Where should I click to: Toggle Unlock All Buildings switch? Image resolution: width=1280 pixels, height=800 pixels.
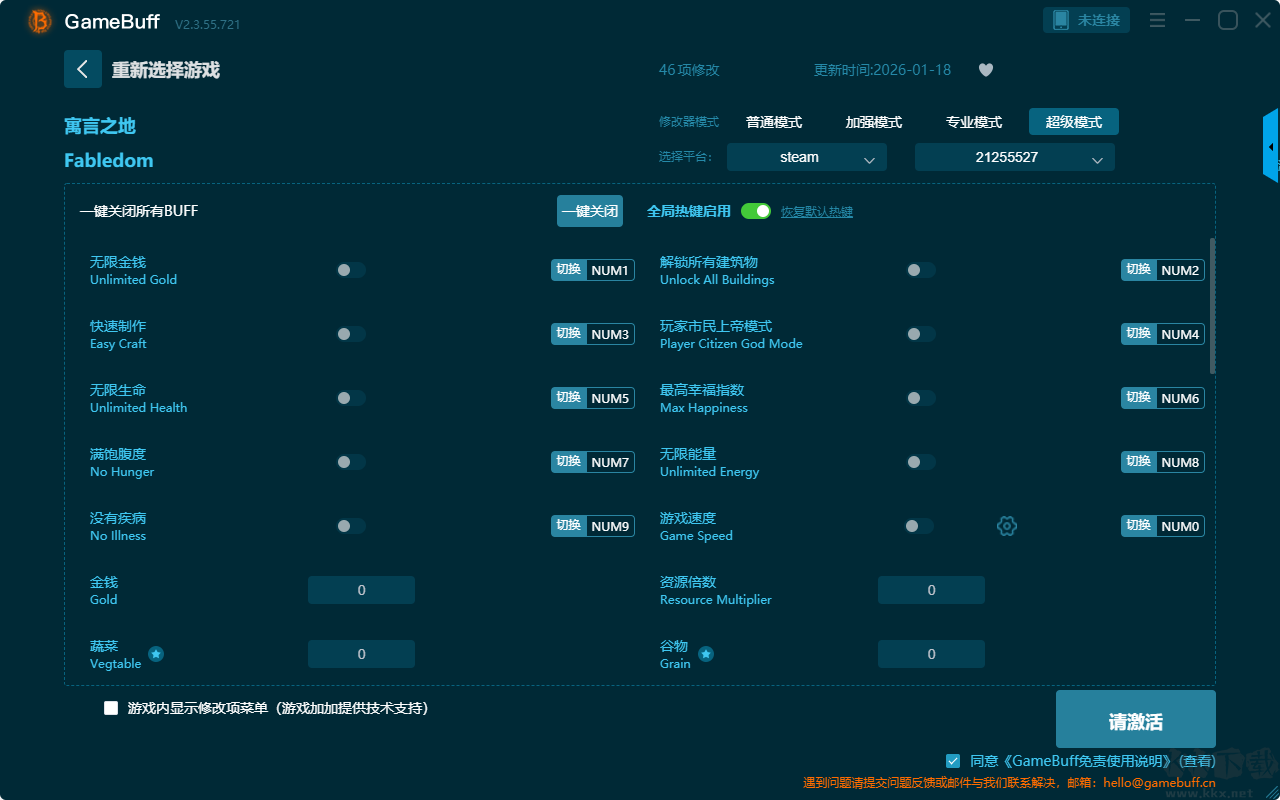pos(921,270)
